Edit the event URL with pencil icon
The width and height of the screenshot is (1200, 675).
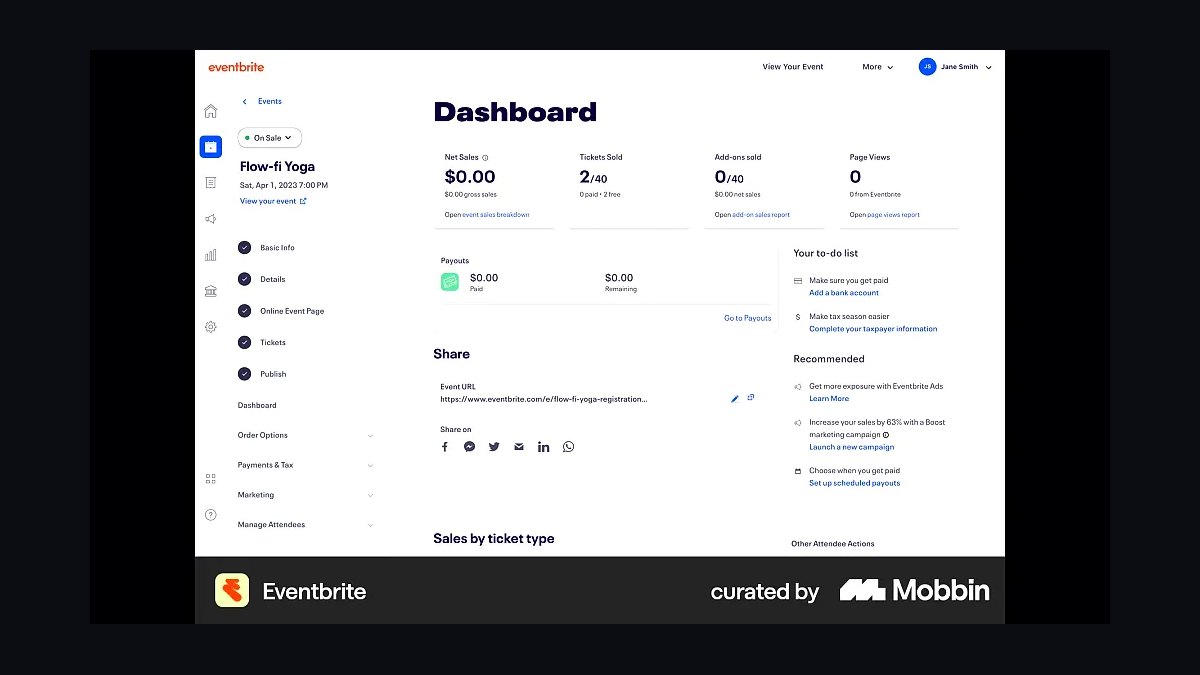tap(735, 398)
